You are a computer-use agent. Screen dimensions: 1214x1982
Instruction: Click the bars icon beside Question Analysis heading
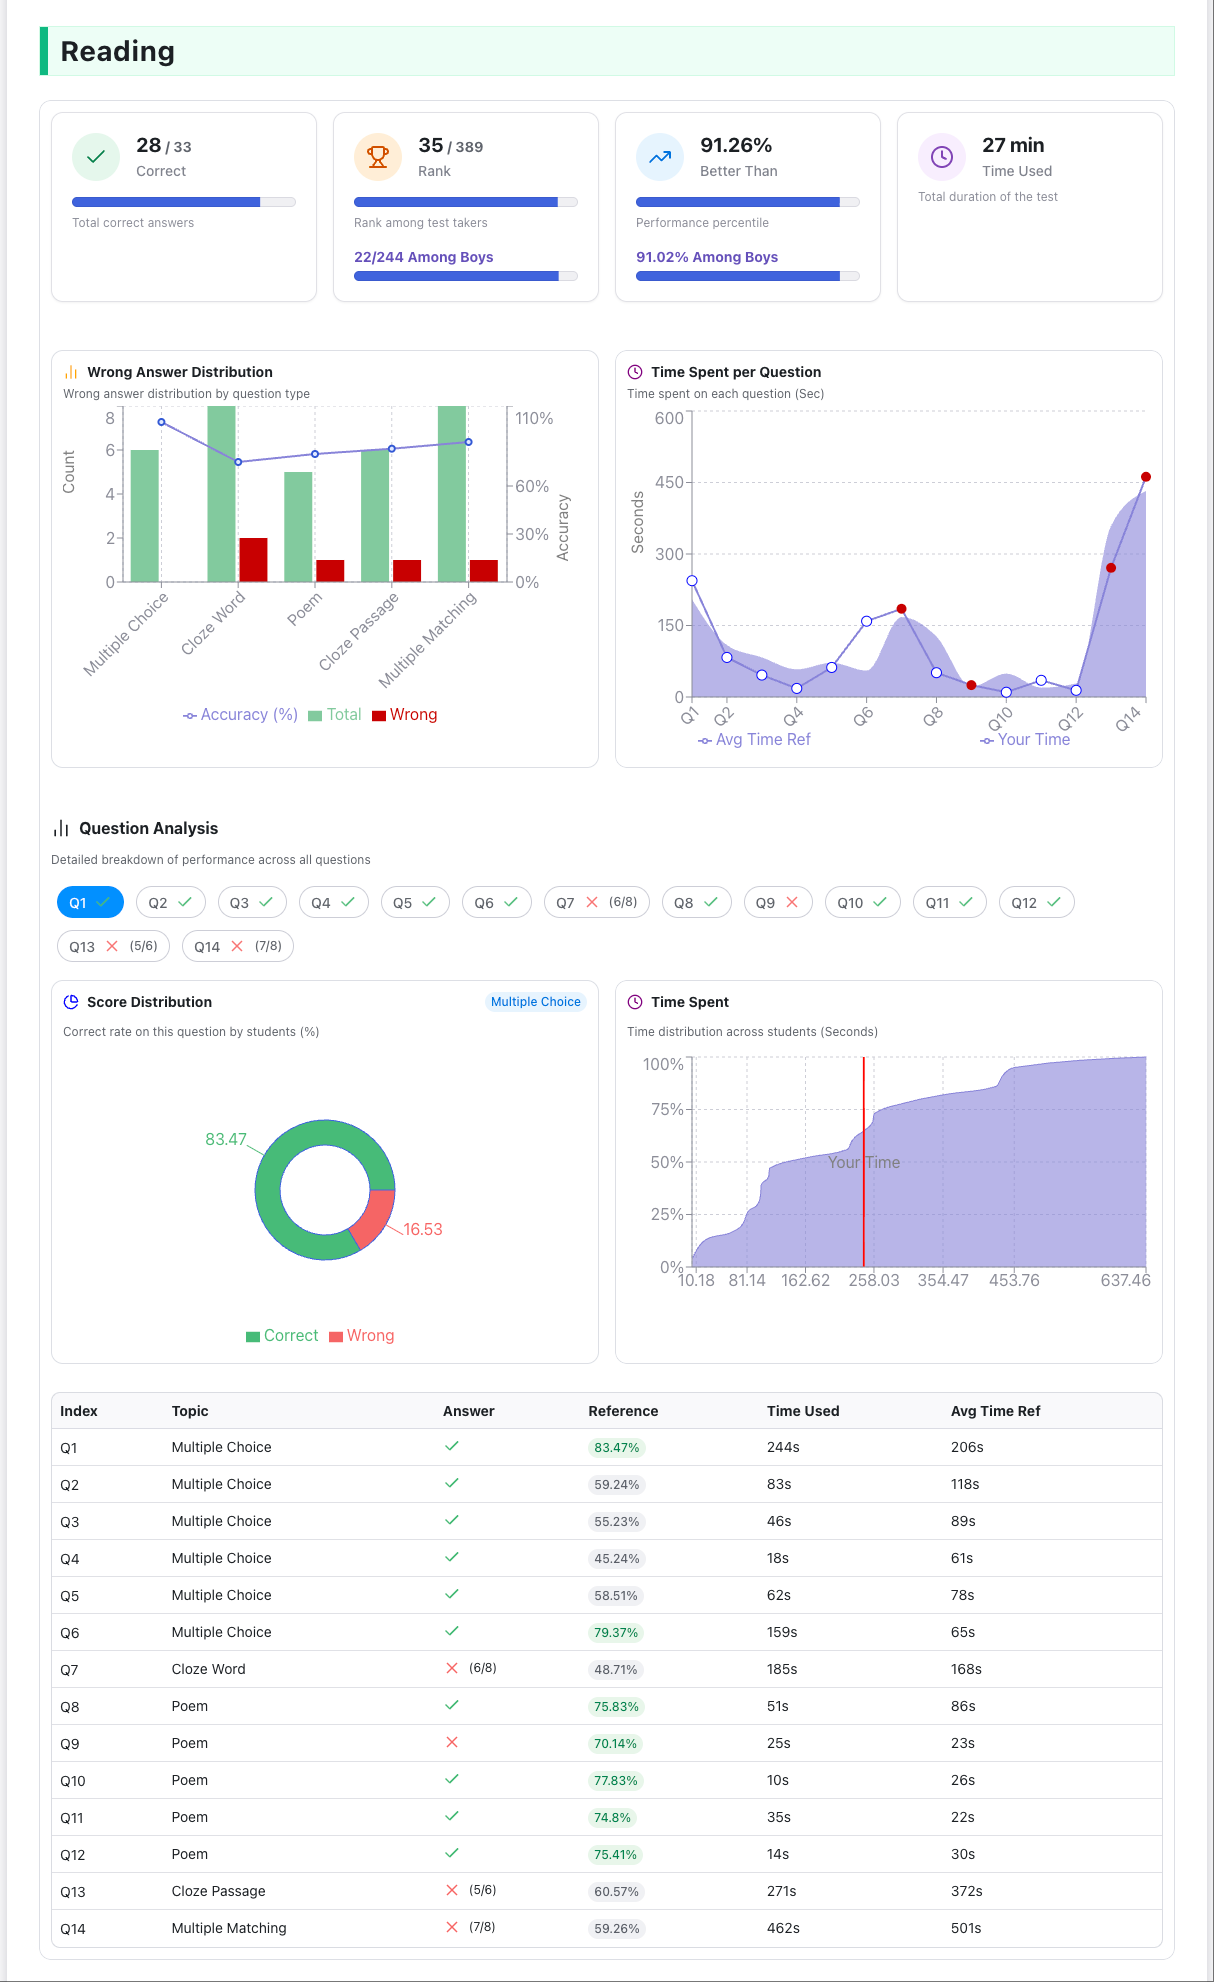(x=61, y=828)
